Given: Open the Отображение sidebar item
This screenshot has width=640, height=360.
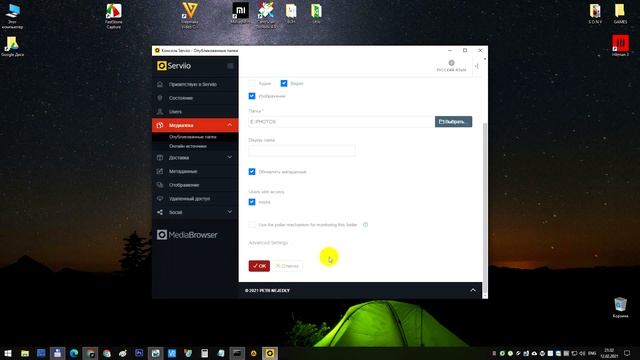Looking at the screenshot, I should click(195, 185).
